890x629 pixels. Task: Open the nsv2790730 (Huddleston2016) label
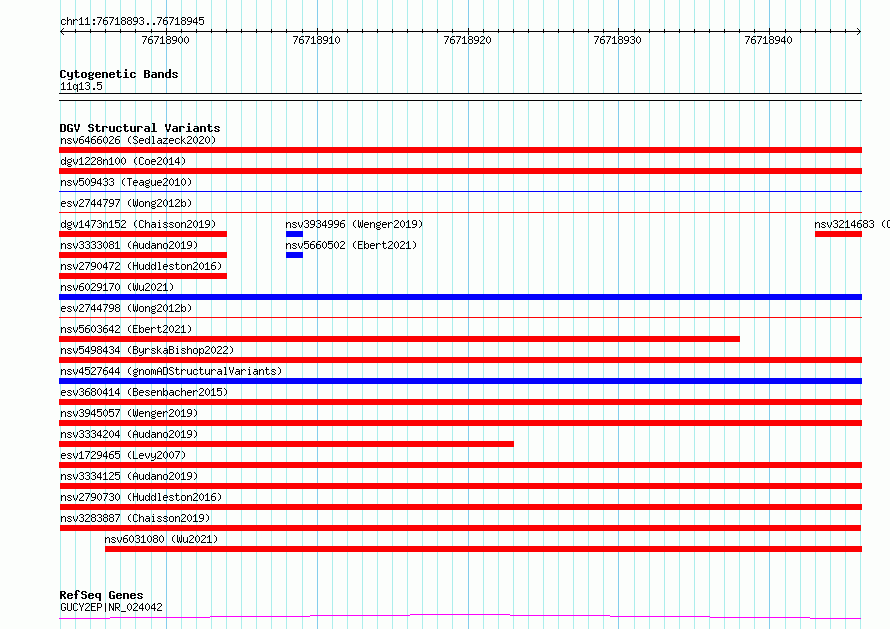[141, 497]
